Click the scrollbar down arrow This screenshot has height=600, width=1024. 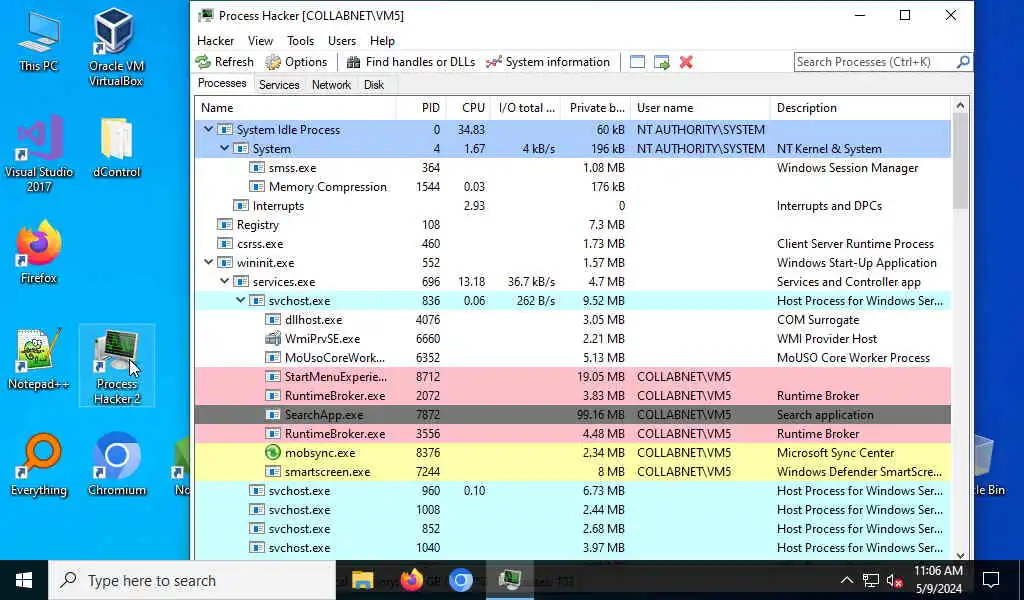(960, 554)
